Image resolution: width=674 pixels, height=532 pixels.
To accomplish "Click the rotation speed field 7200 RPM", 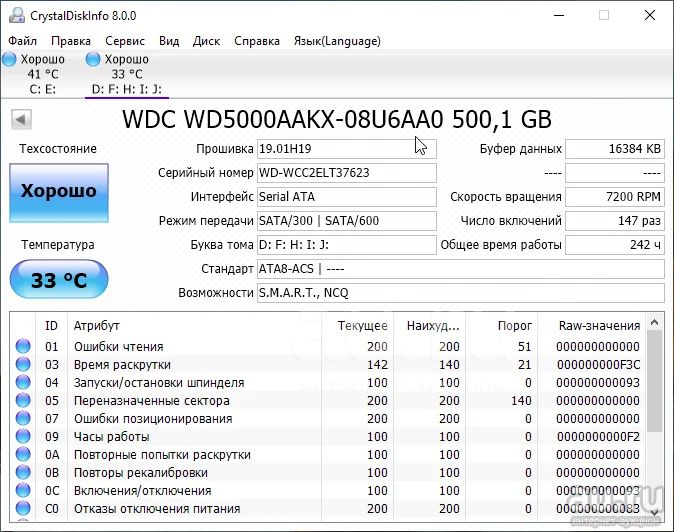I will click(615, 197).
